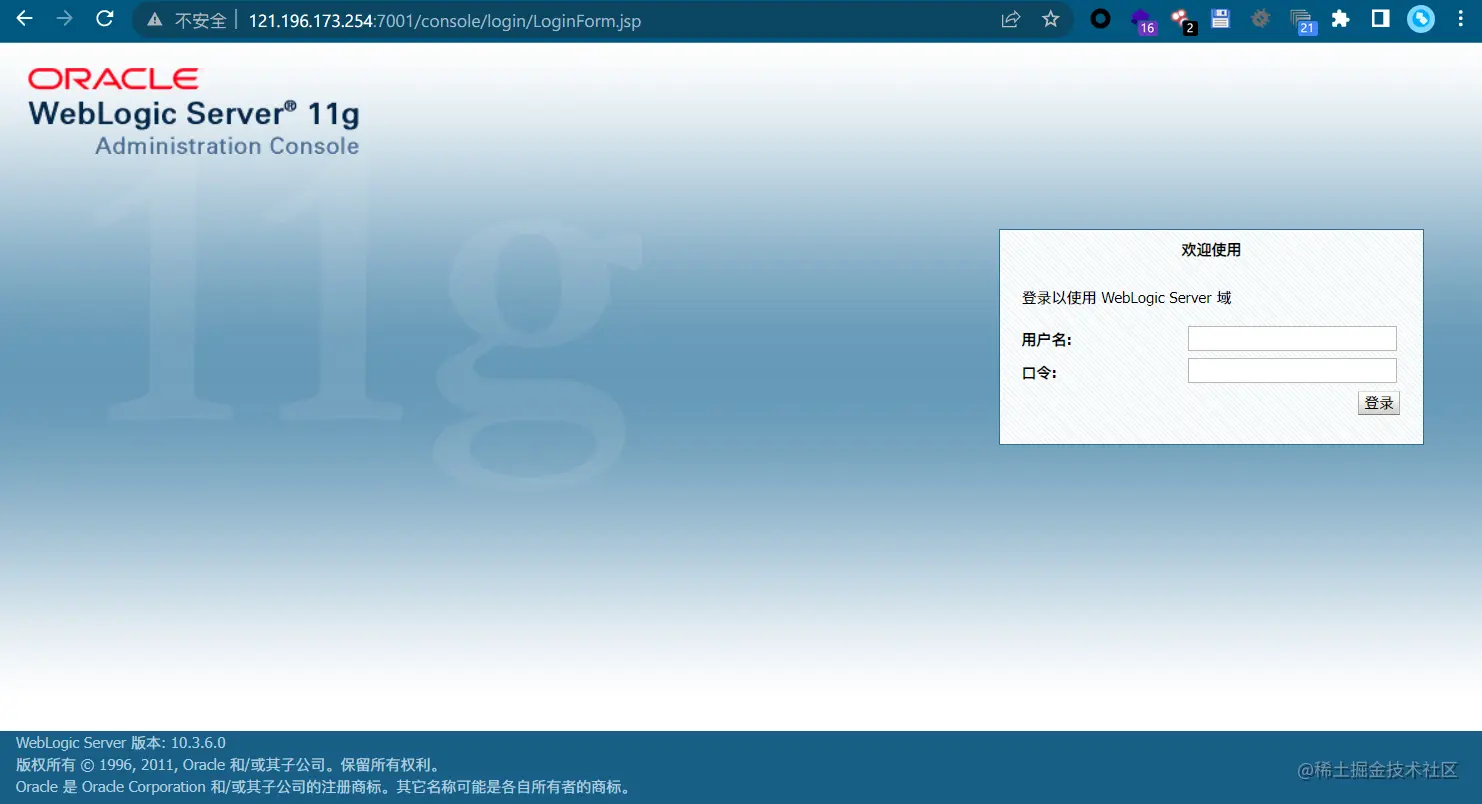
Task: Click the 不安全 security label
Action: pyautogui.click(x=200, y=21)
